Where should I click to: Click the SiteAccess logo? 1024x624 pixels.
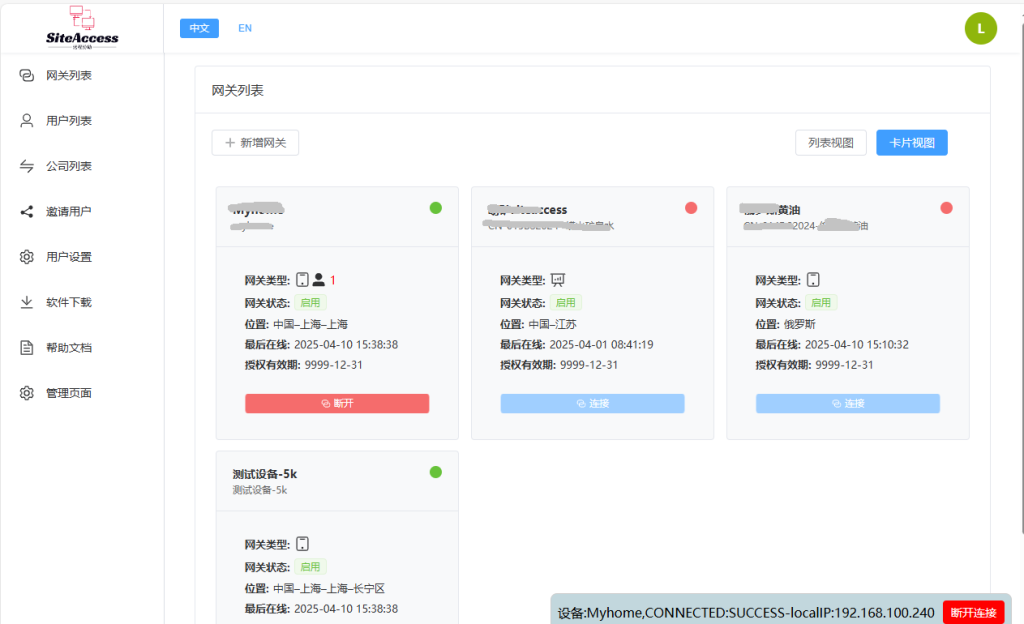tap(82, 27)
